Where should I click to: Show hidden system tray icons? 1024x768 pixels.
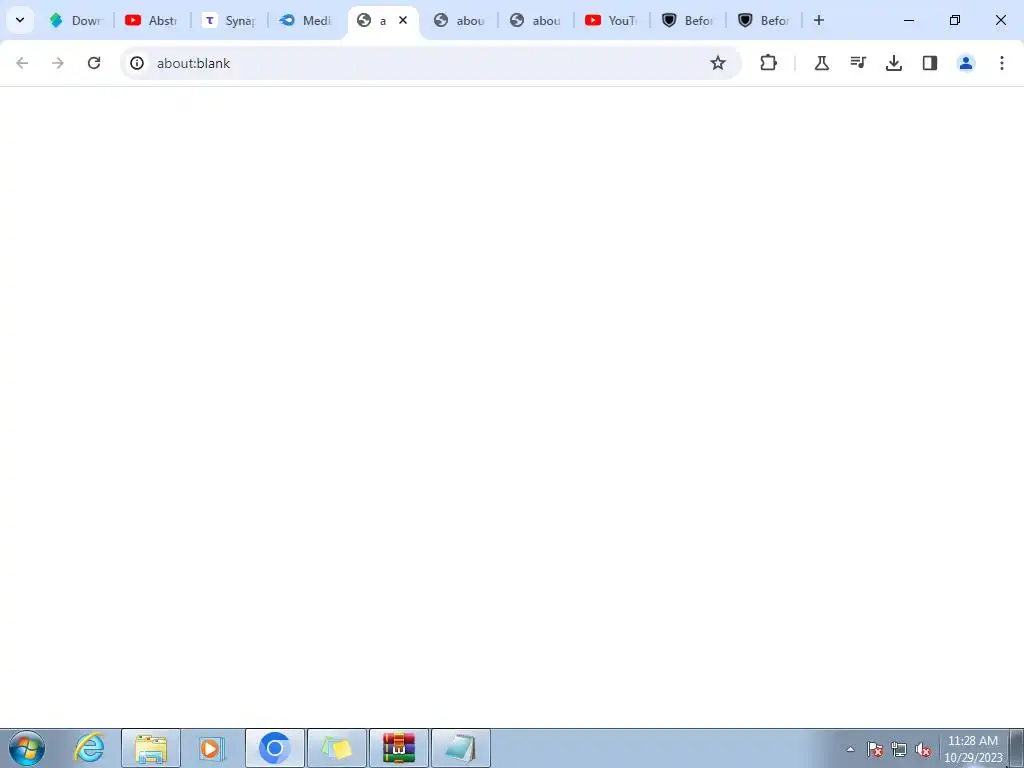[x=850, y=749]
